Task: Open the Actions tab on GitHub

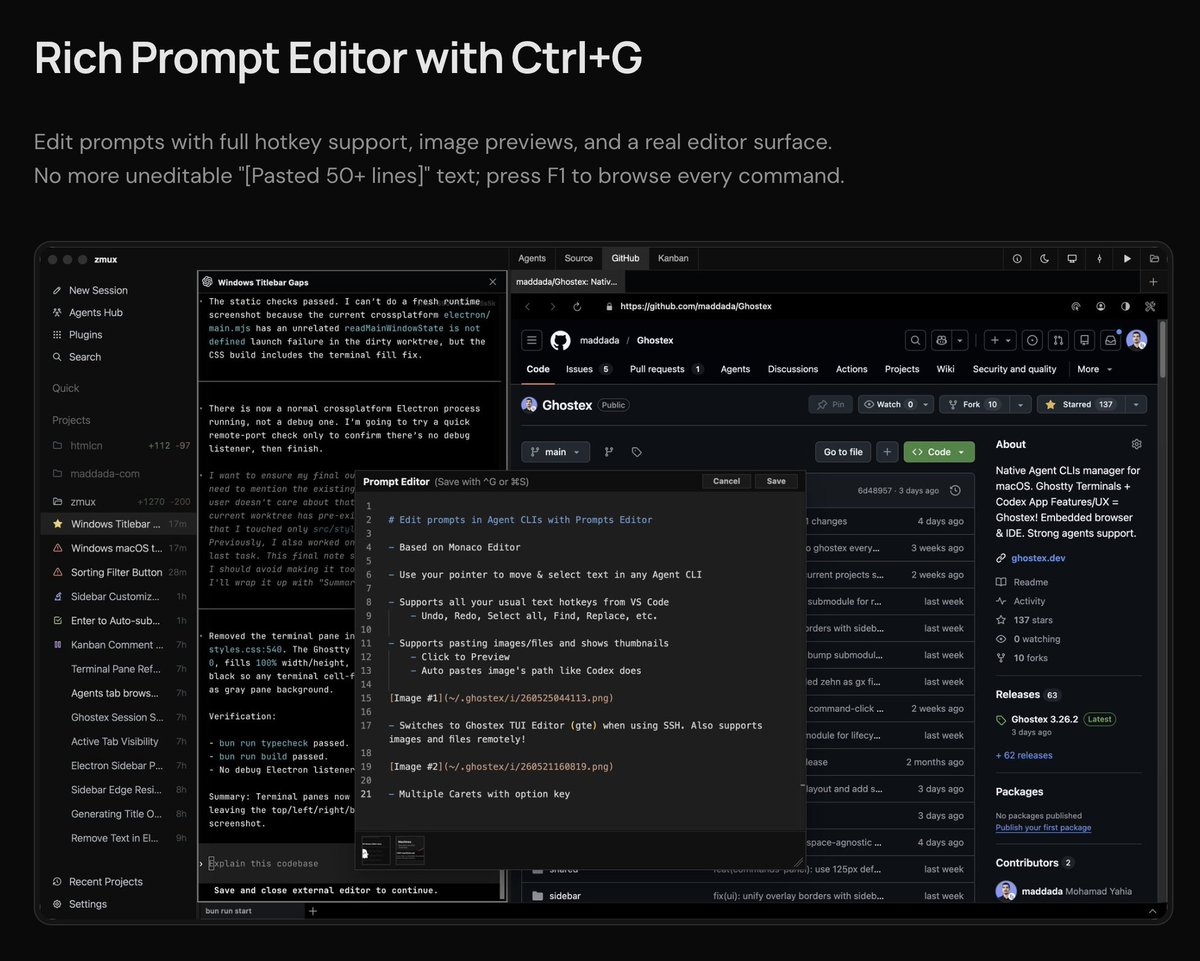Action: click(x=852, y=369)
